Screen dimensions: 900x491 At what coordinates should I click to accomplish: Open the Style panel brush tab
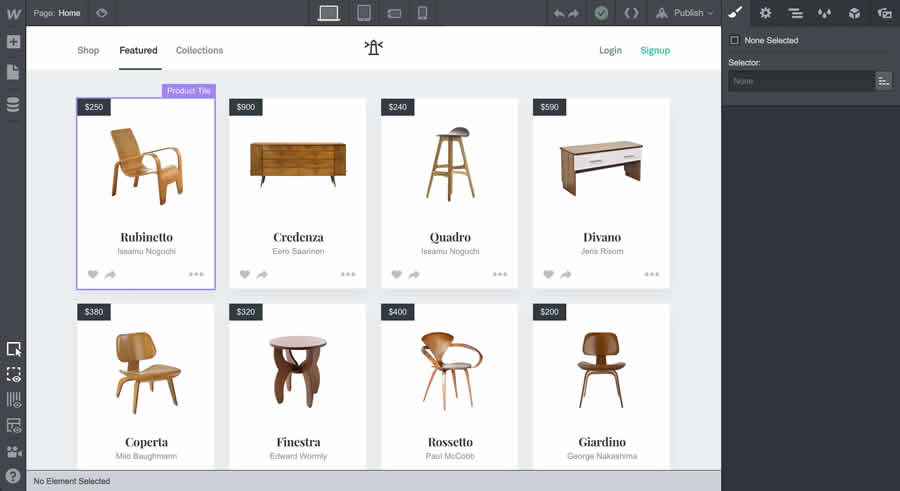click(x=735, y=13)
